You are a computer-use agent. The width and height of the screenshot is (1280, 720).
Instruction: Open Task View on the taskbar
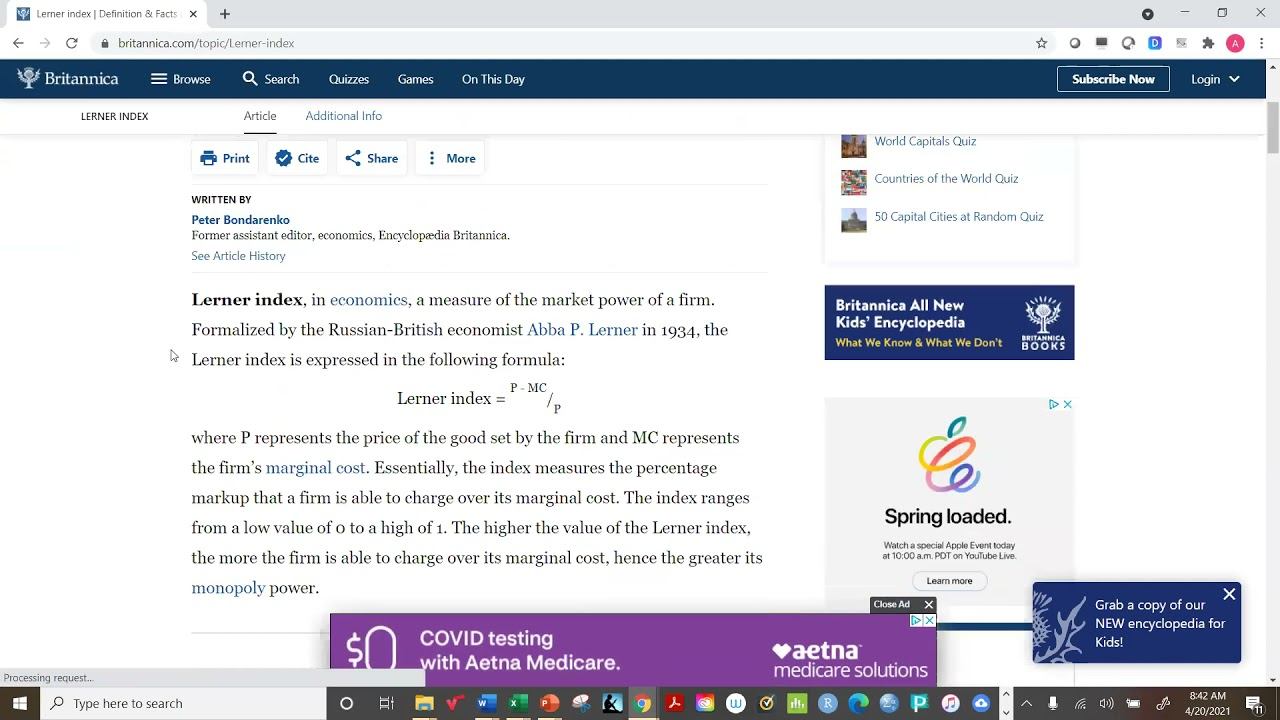tap(386, 703)
